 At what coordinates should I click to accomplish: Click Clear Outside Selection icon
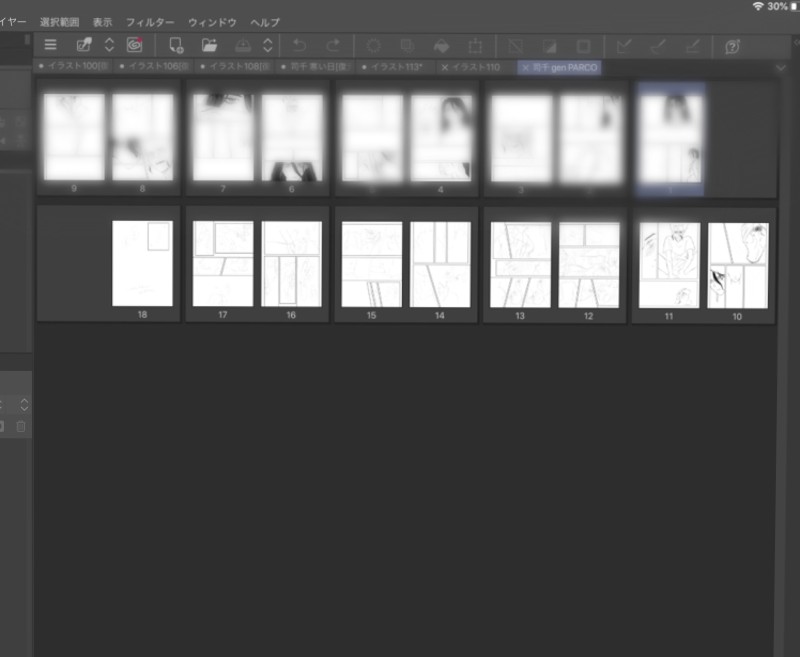click(x=407, y=46)
